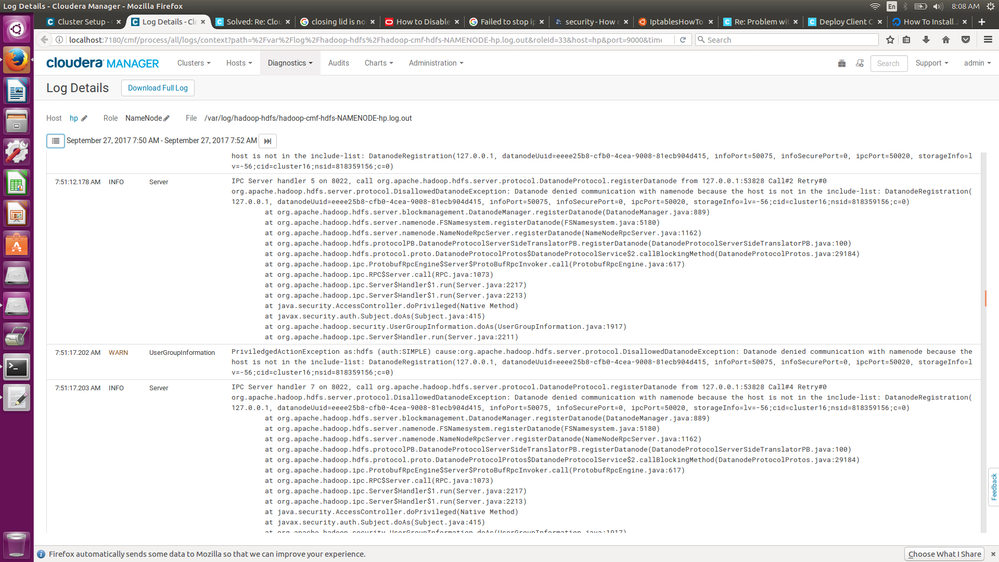Image resolution: width=999 pixels, height=562 pixels.
Task: Open the Files manager in the dock
Action: (x=17, y=122)
